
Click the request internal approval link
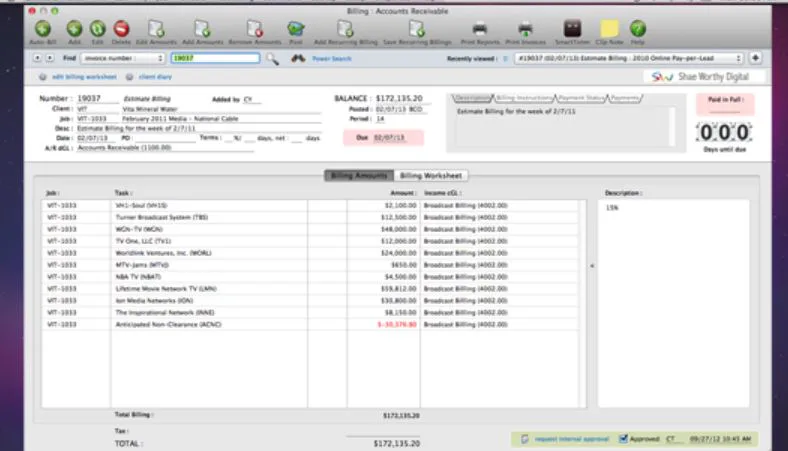(571, 439)
